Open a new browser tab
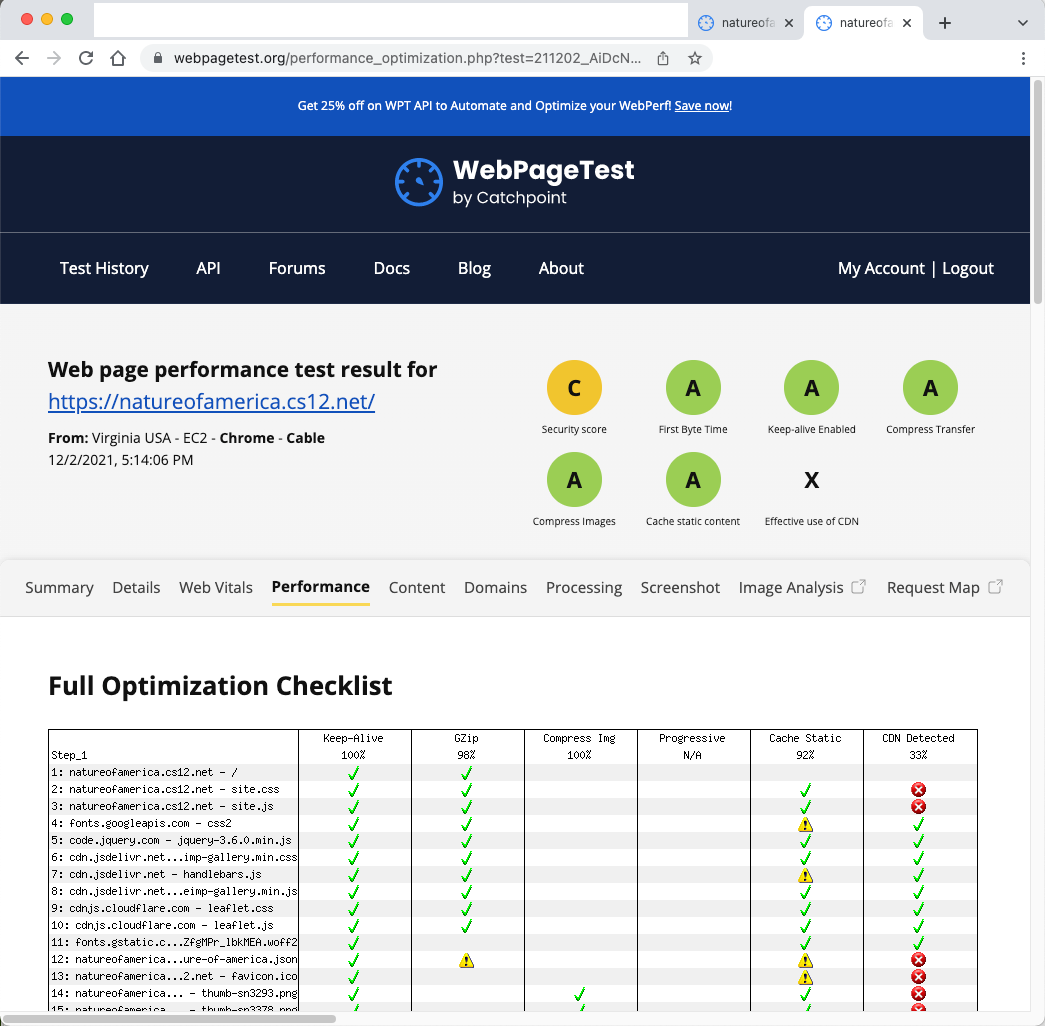Viewport: 1045px width, 1026px height. pyautogui.click(x=944, y=23)
